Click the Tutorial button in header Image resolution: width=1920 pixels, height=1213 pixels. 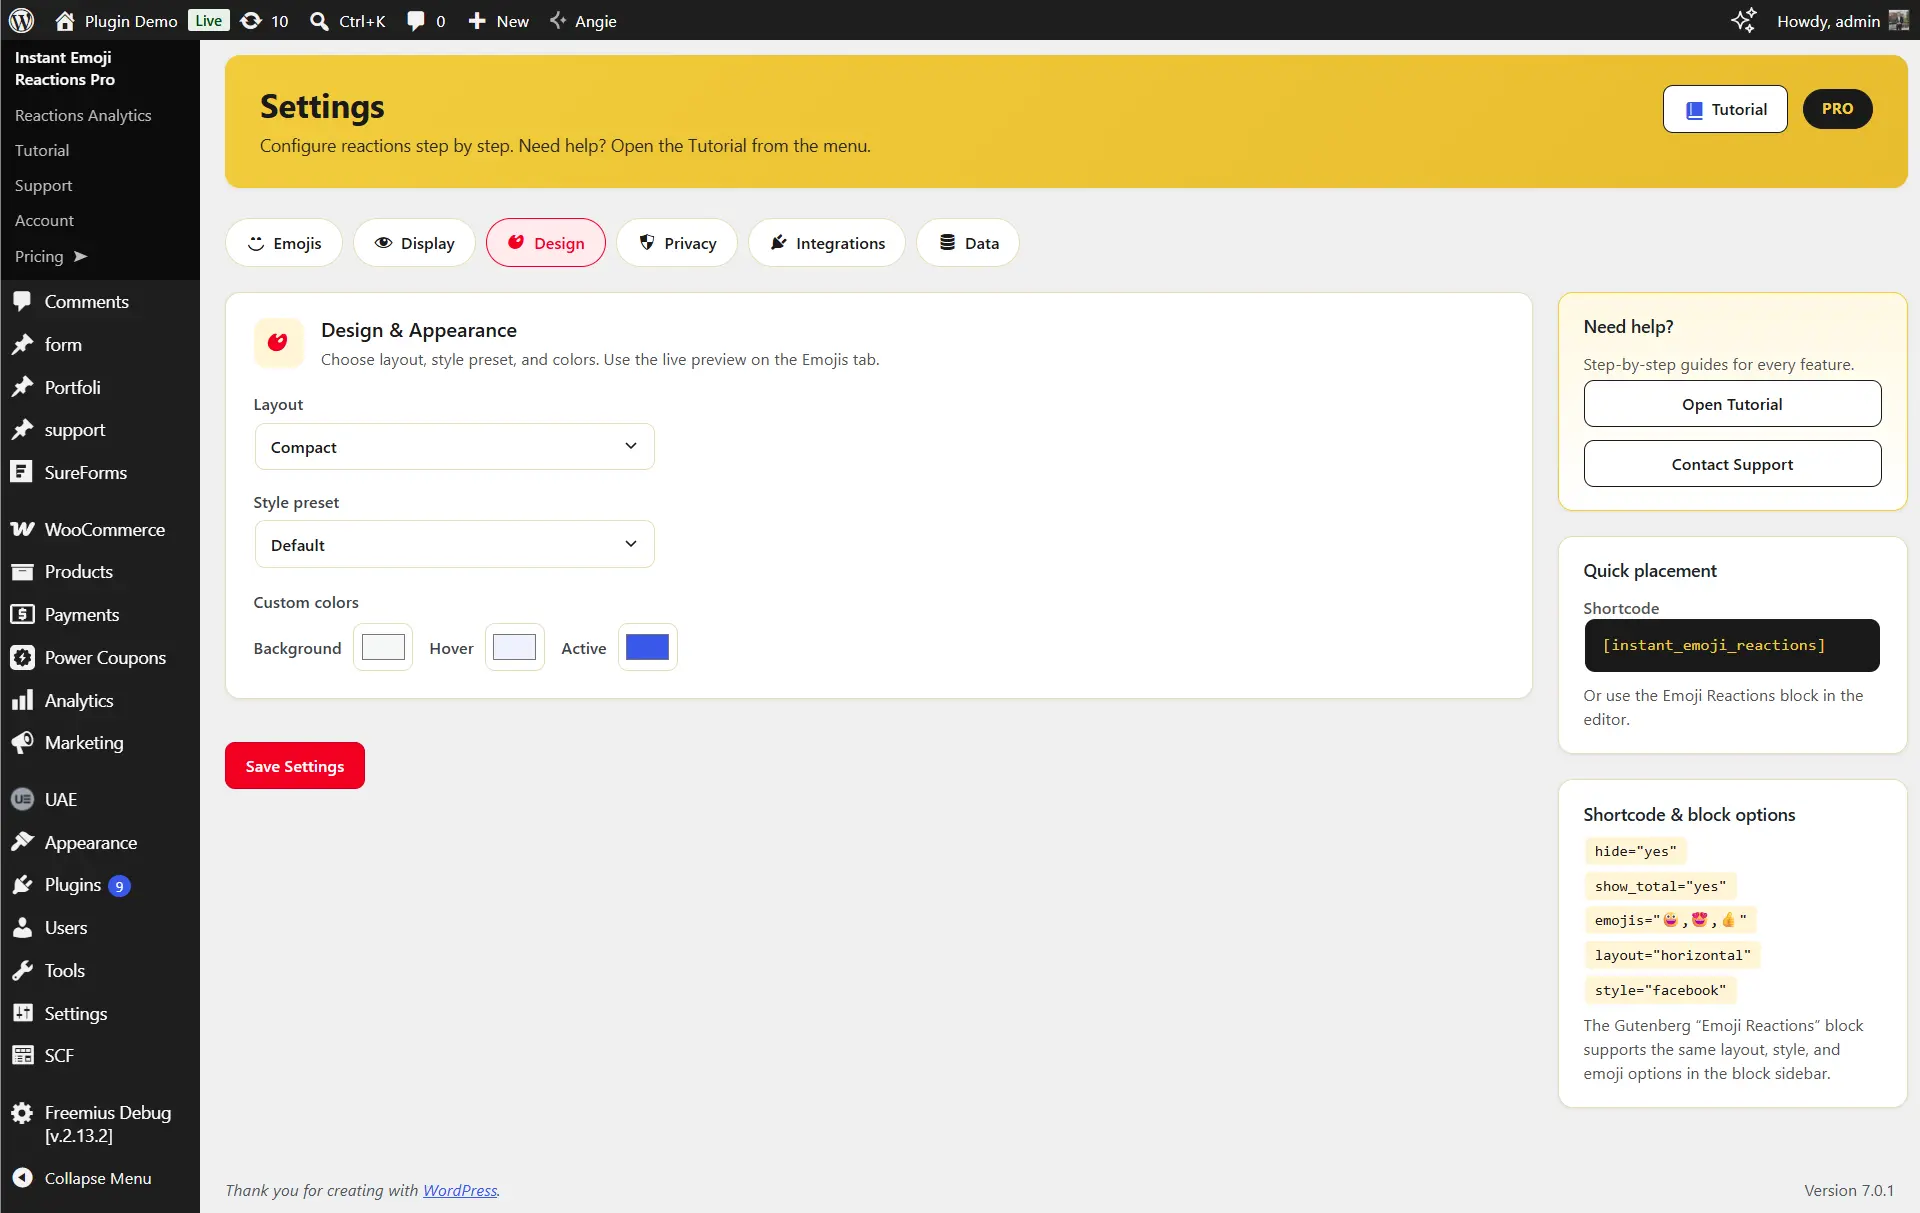pos(1725,109)
